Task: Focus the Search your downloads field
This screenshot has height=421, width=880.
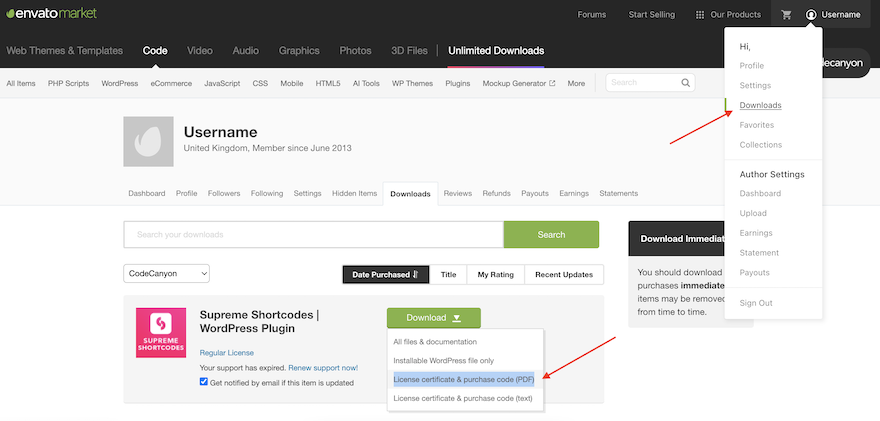Action: (313, 235)
